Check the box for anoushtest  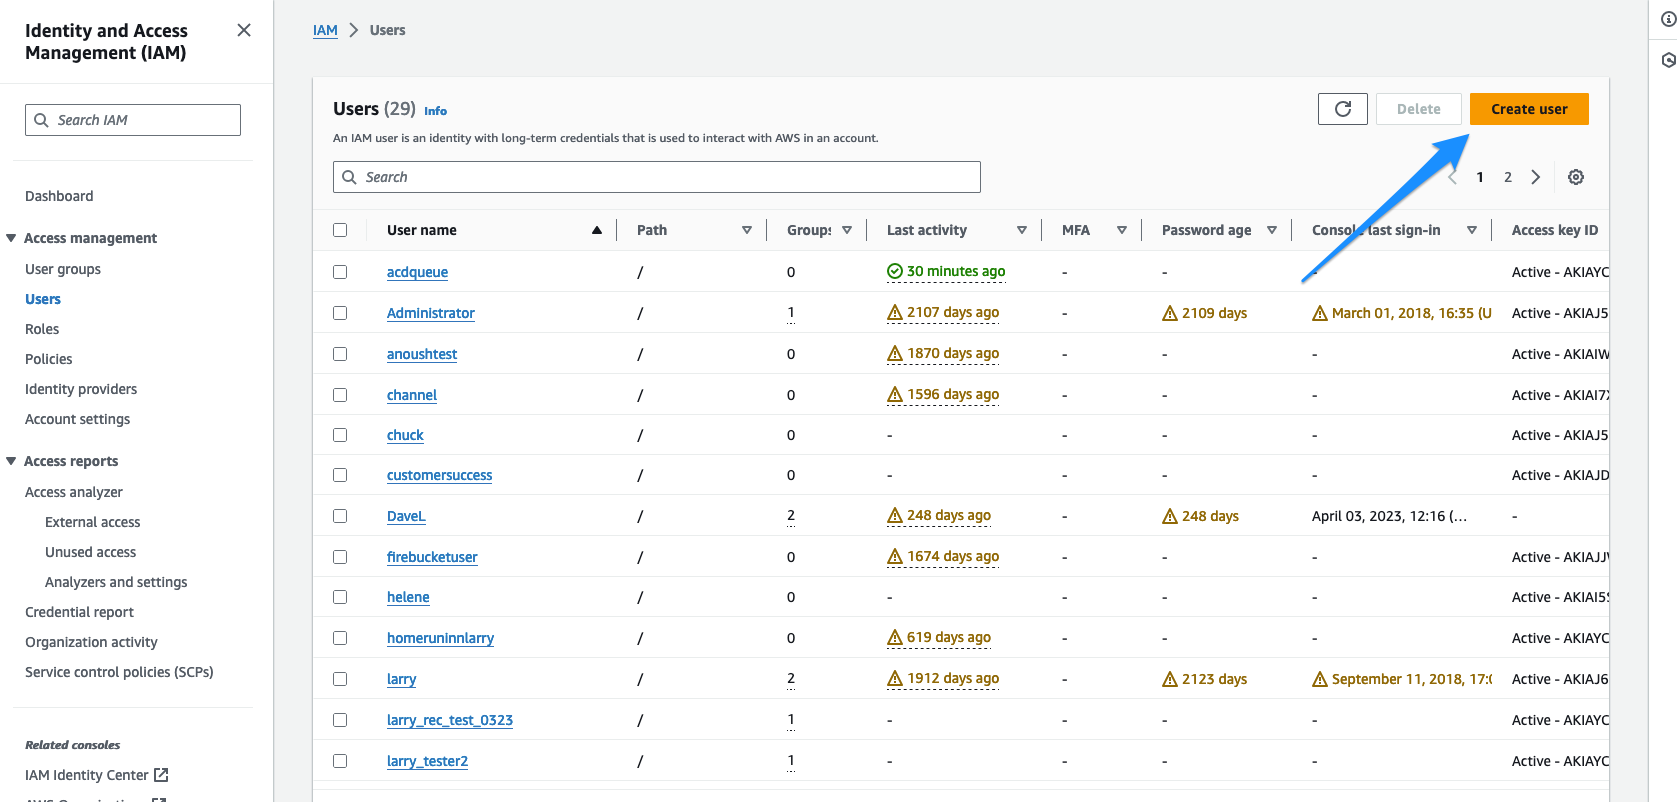(340, 354)
